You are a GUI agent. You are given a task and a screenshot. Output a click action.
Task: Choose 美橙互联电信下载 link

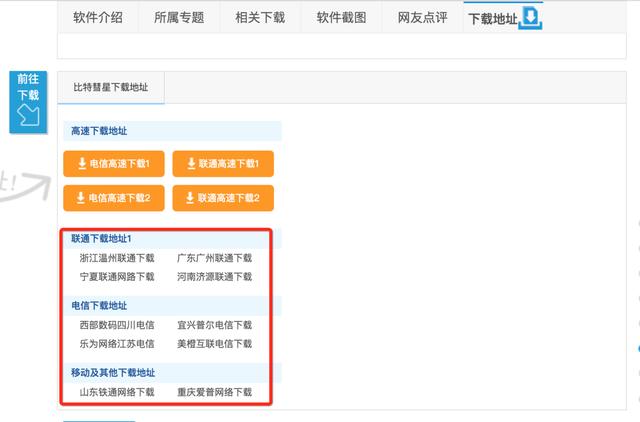click(x=215, y=344)
